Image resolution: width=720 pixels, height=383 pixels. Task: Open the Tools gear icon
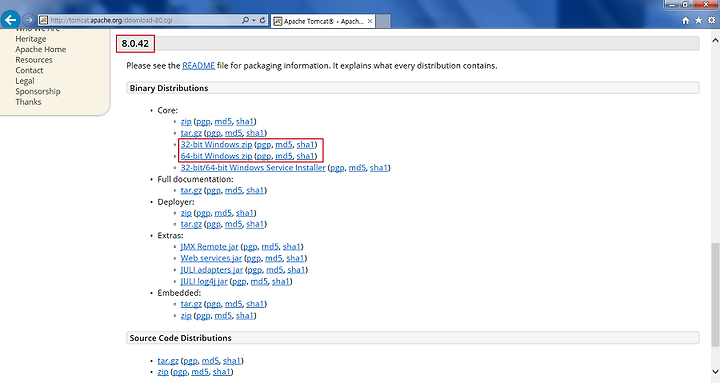point(711,20)
